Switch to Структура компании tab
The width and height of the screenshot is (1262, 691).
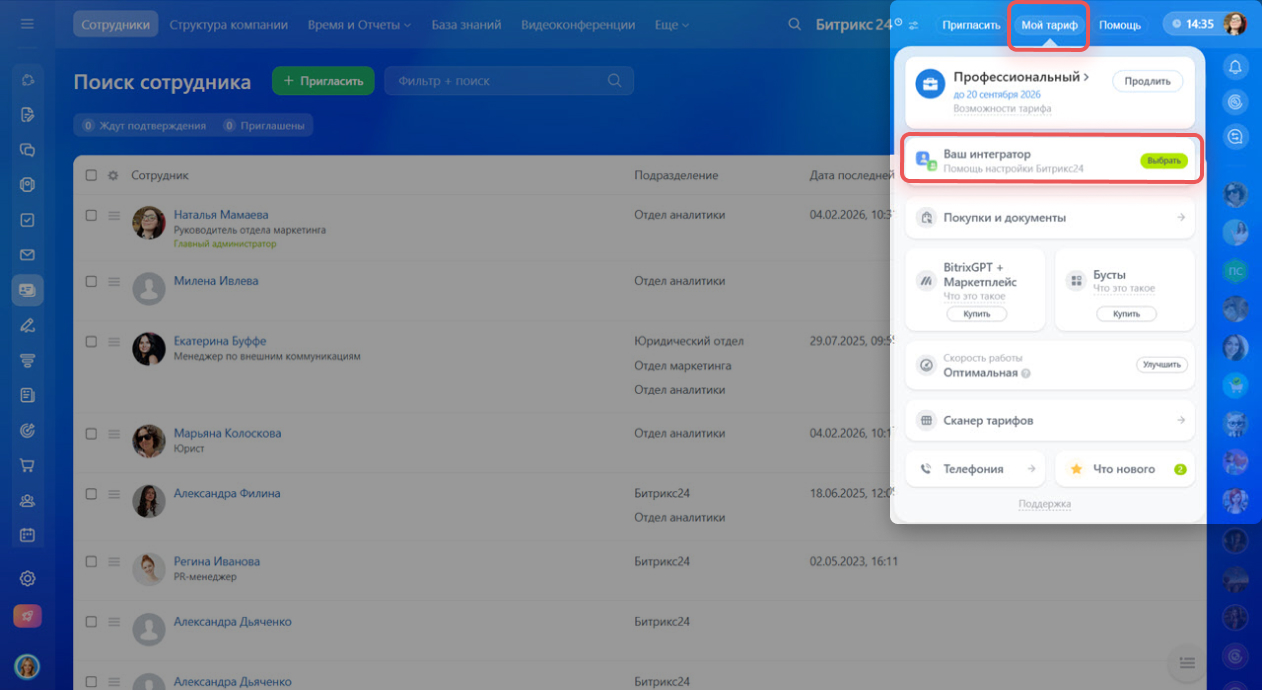(229, 25)
